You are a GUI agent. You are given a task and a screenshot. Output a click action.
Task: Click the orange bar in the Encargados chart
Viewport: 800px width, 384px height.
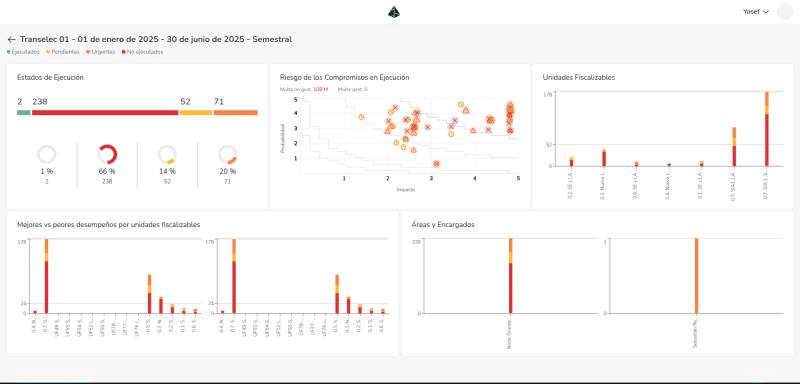click(696, 276)
